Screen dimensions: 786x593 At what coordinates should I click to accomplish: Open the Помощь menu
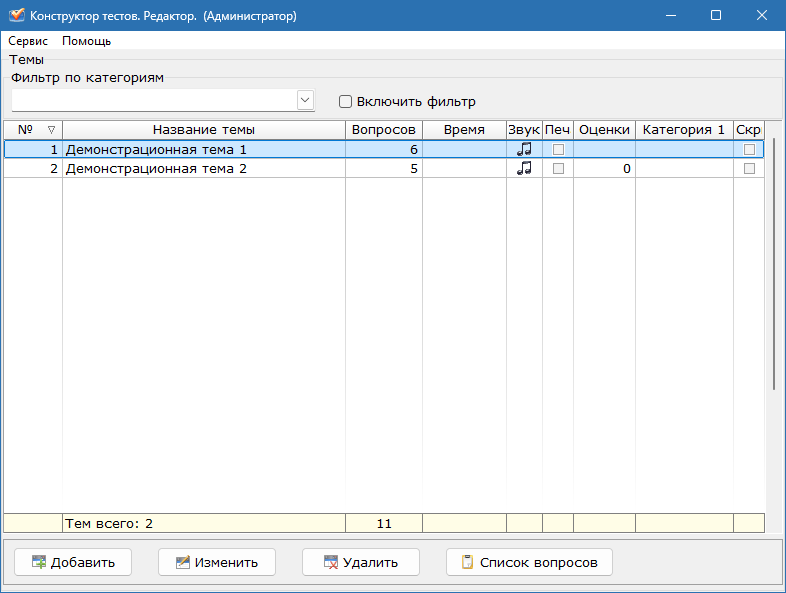tap(86, 41)
